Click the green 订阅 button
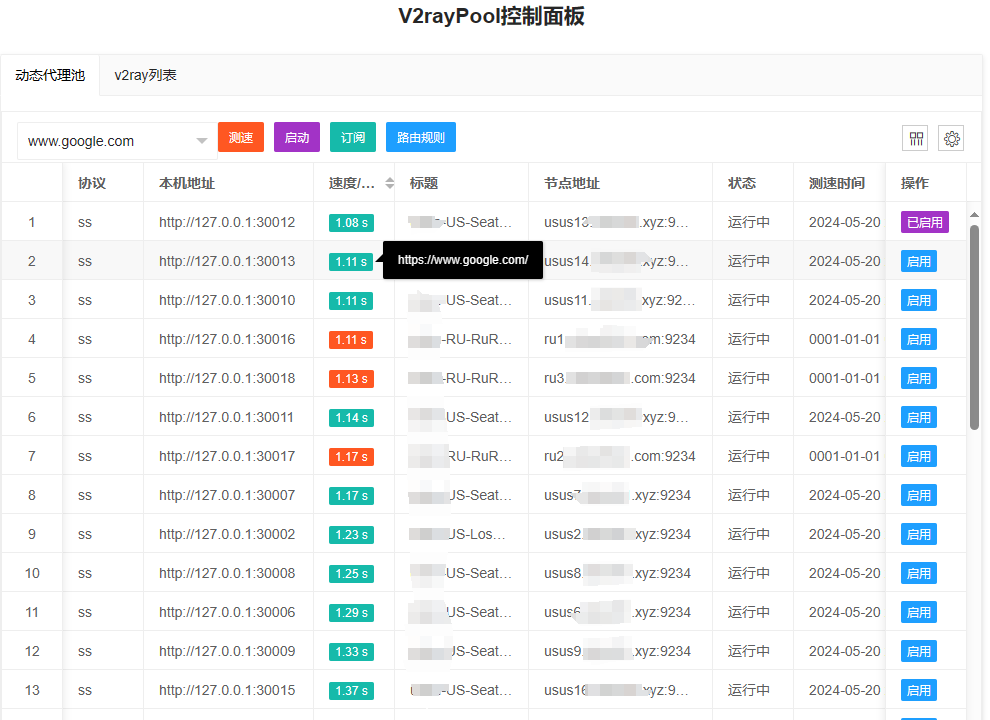The width and height of the screenshot is (990, 720). tap(353, 137)
